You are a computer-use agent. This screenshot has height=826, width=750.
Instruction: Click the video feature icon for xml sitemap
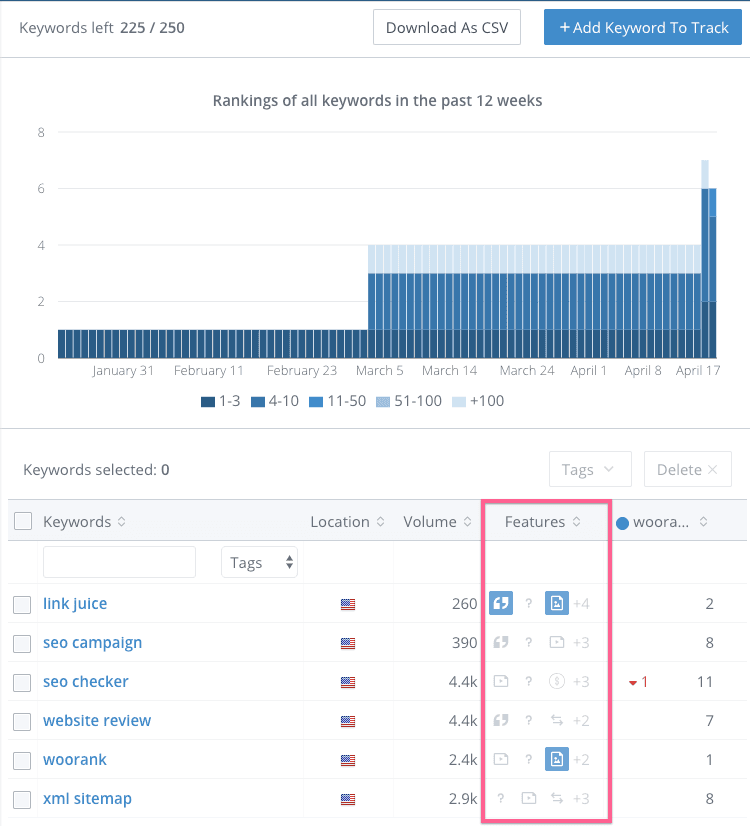coord(529,798)
